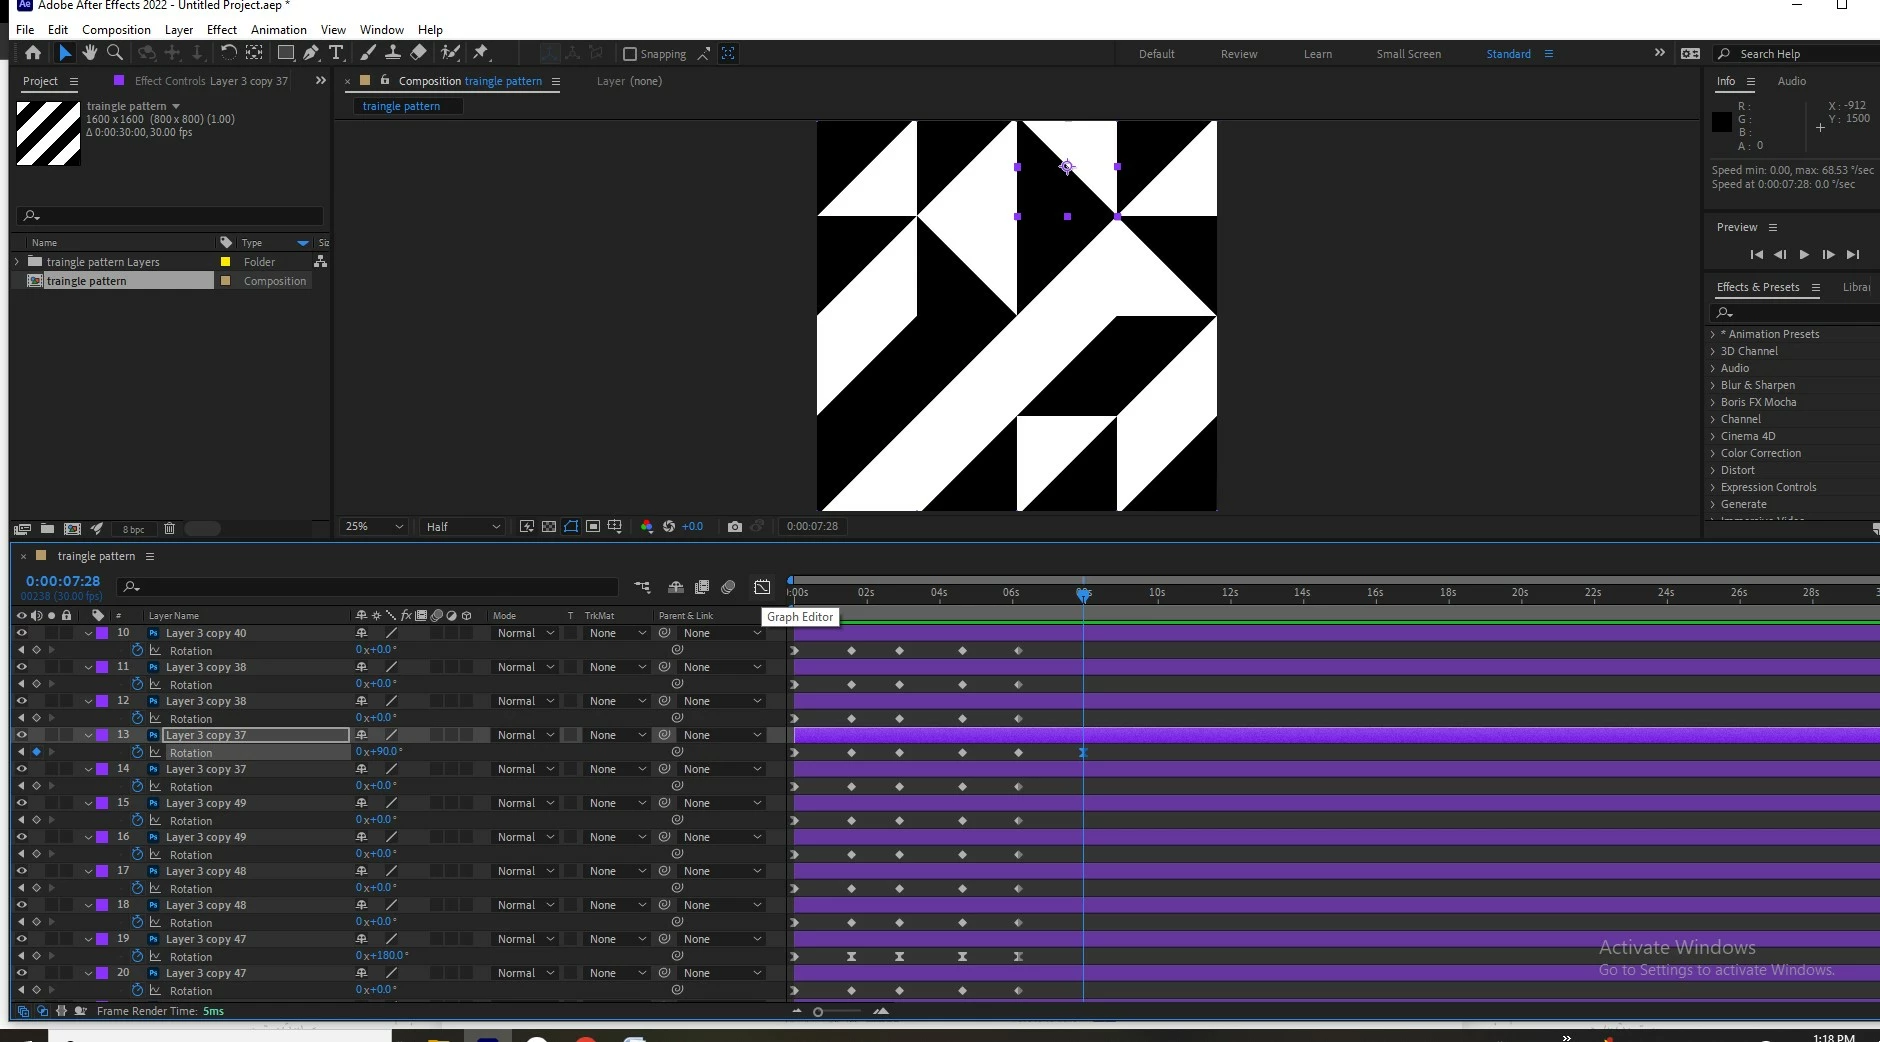Create a new composition from Project panel
This screenshot has width=1880, height=1042.
pyautogui.click(x=72, y=529)
